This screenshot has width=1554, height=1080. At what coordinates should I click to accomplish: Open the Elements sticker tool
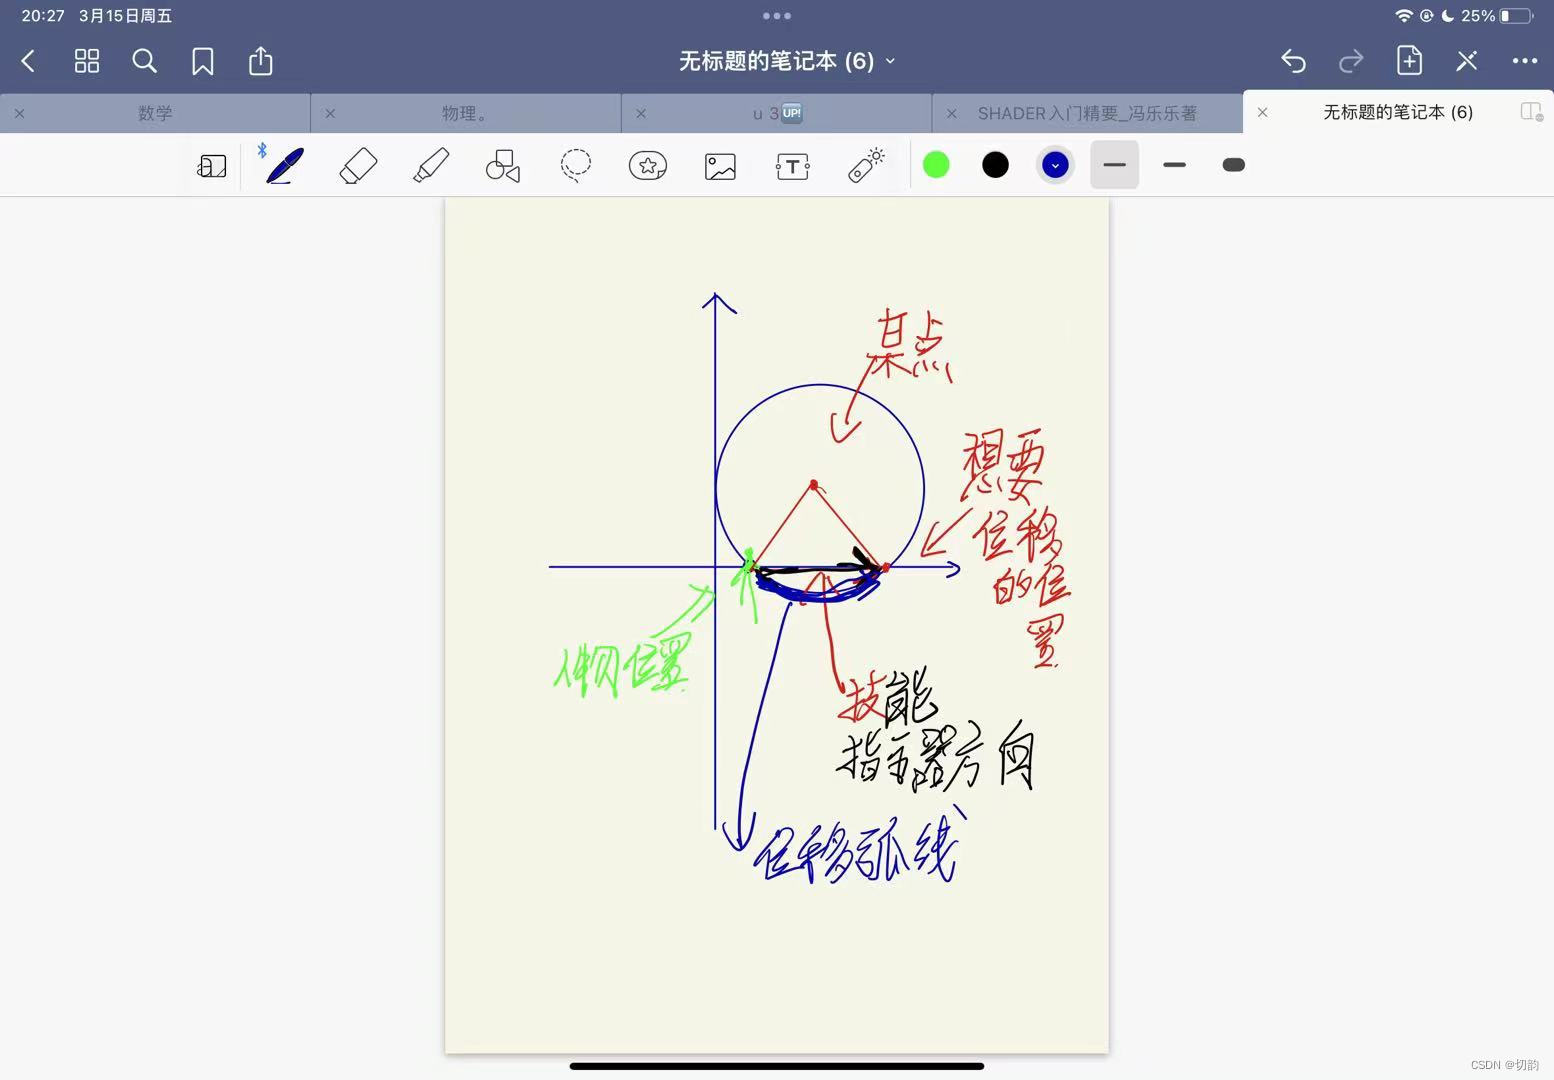coord(648,165)
